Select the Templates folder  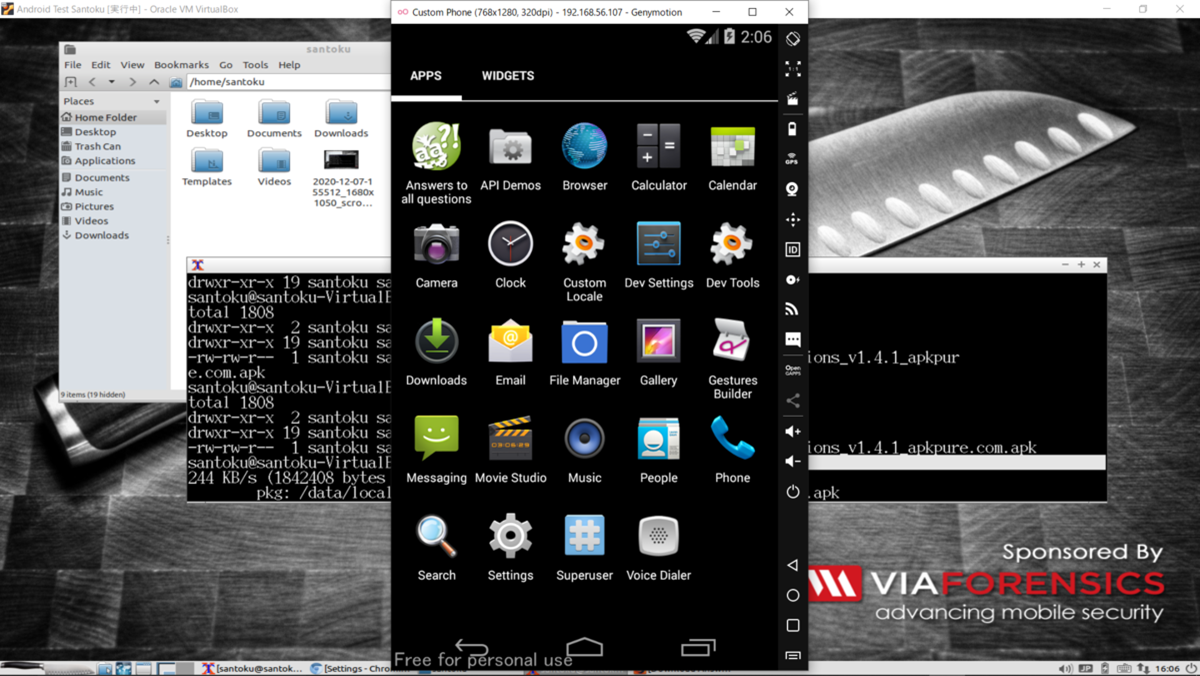pyautogui.click(x=207, y=167)
